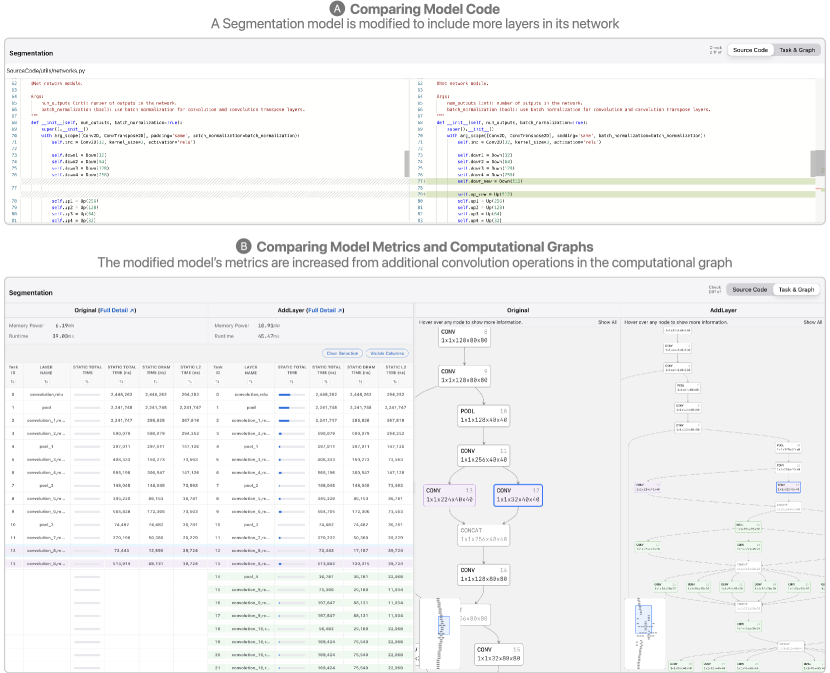
Task: Open the Visible Columns button
Action: click(x=387, y=353)
